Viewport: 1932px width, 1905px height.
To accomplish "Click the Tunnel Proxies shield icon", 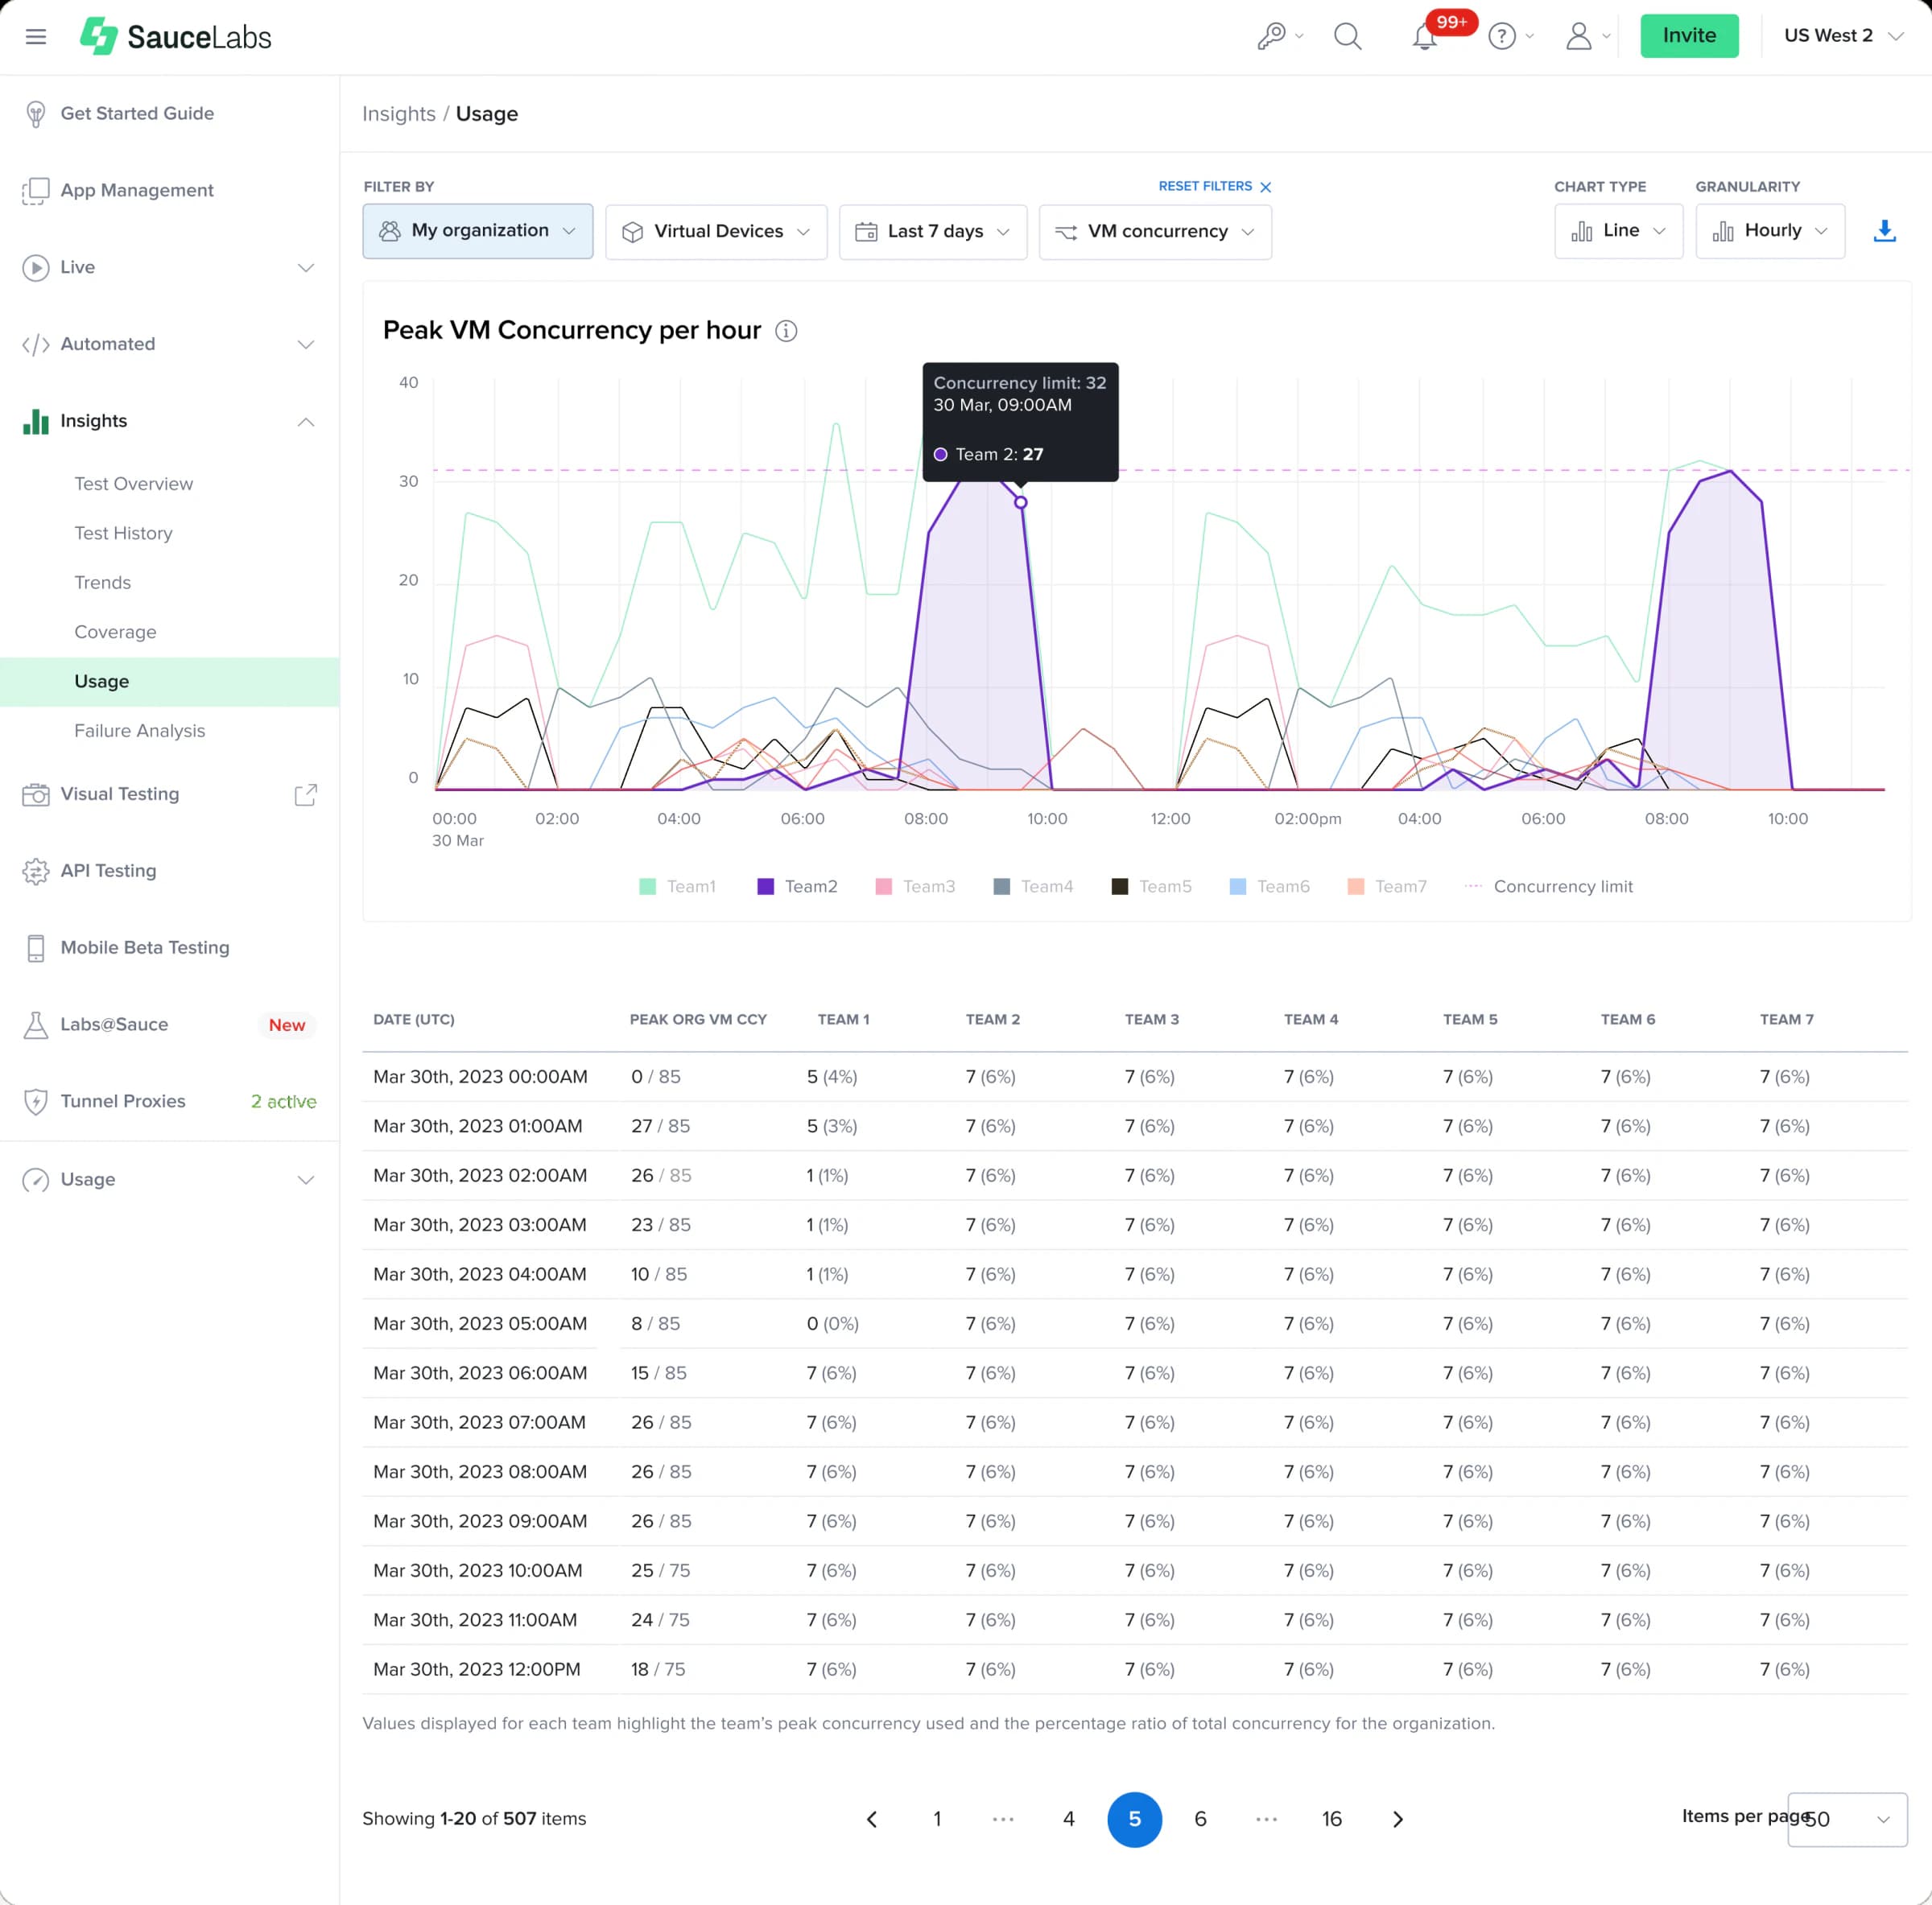I will 36,1101.
